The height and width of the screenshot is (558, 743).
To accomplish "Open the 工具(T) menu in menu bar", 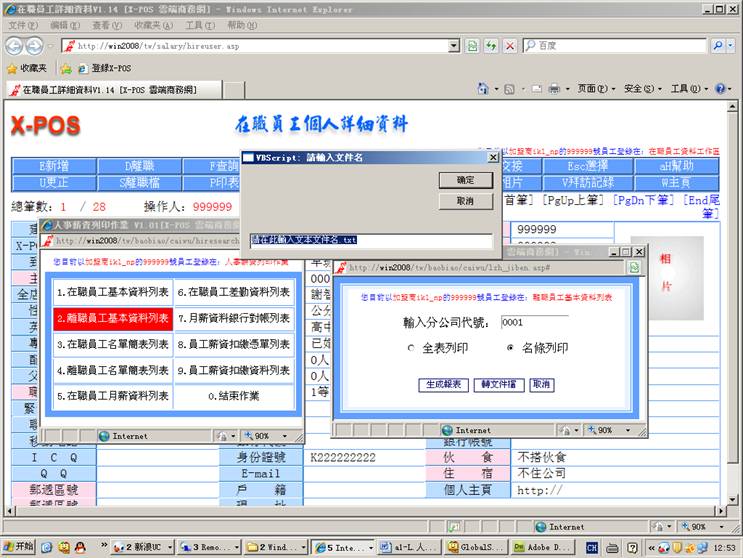I will tap(199, 25).
